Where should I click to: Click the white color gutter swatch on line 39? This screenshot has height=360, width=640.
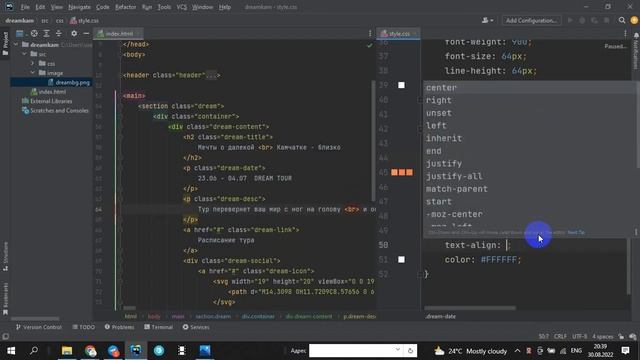pos(401,85)
